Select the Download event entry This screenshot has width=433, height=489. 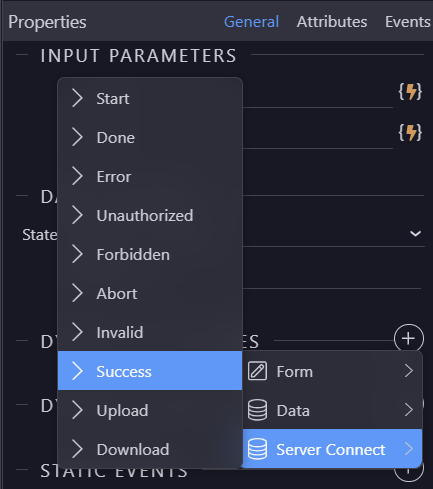pos(150,449)
